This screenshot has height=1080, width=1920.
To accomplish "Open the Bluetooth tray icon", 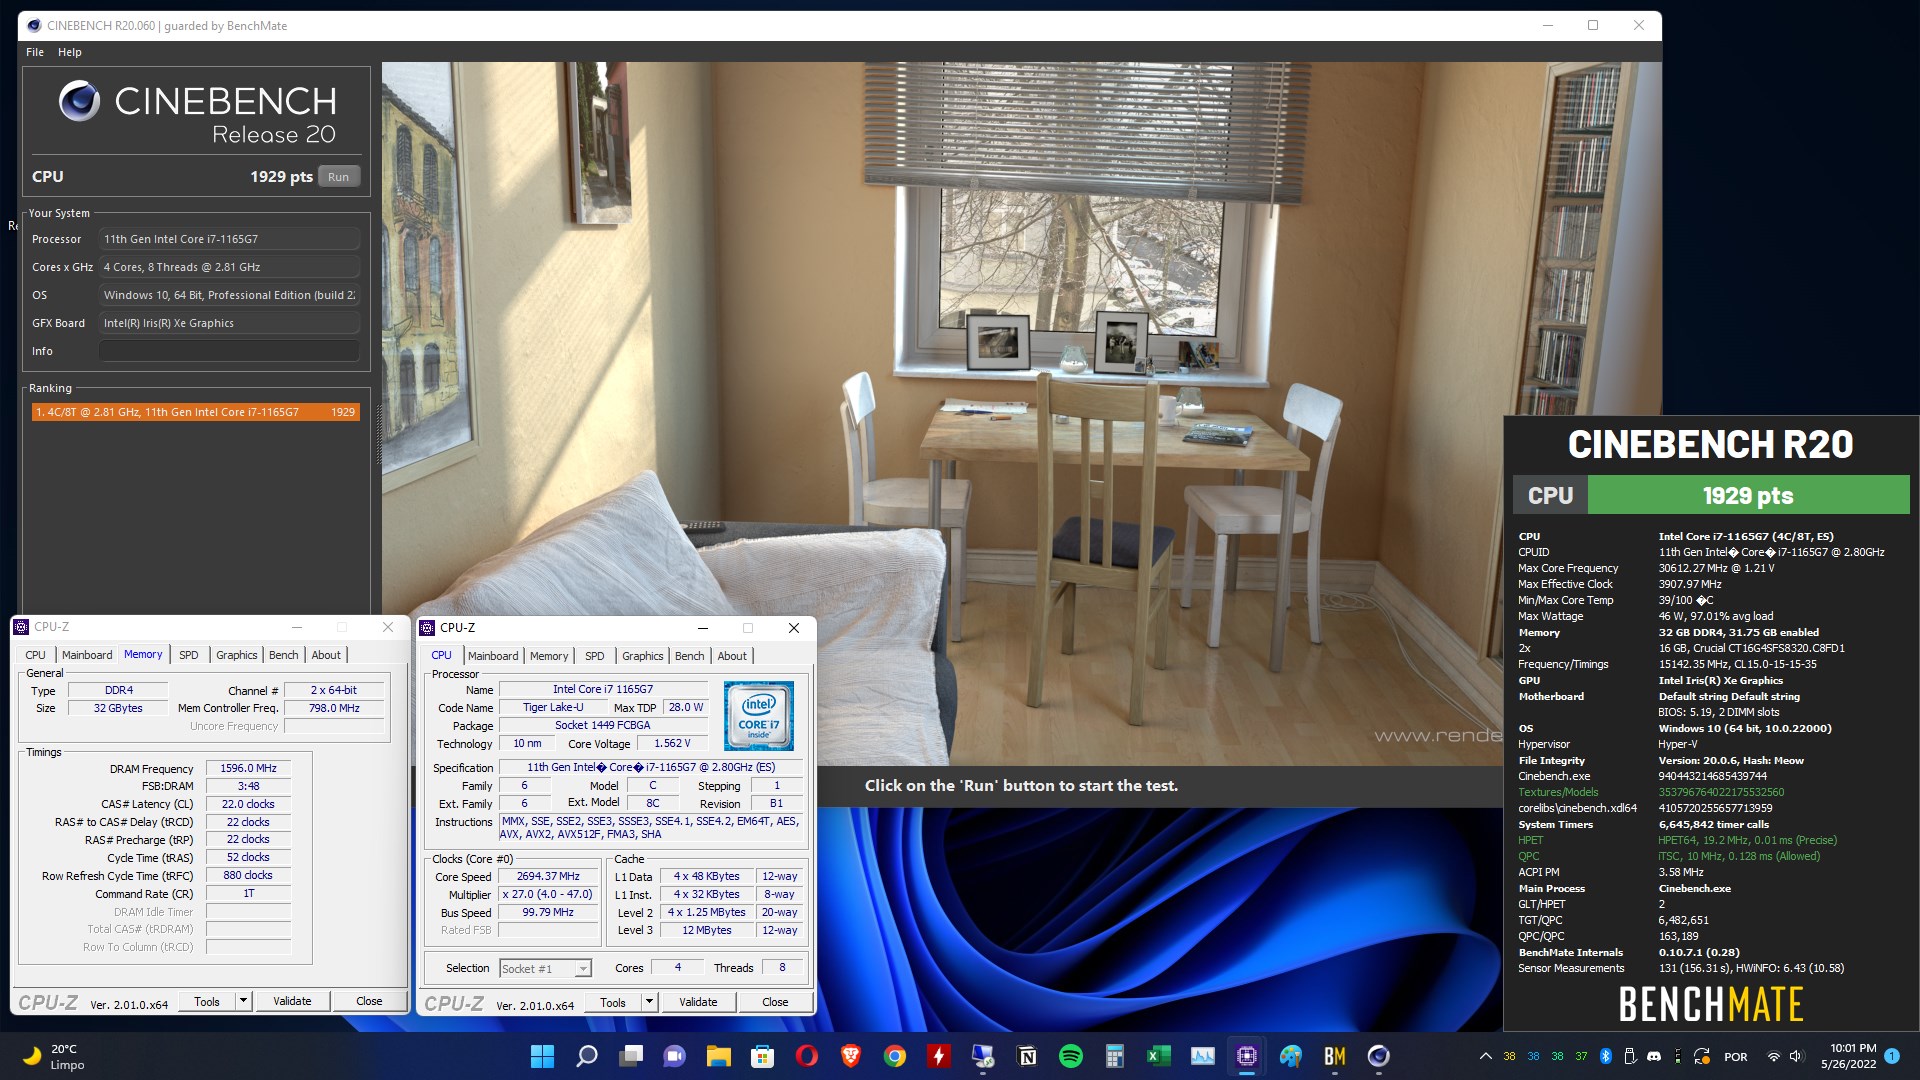I will 1606,1056.
